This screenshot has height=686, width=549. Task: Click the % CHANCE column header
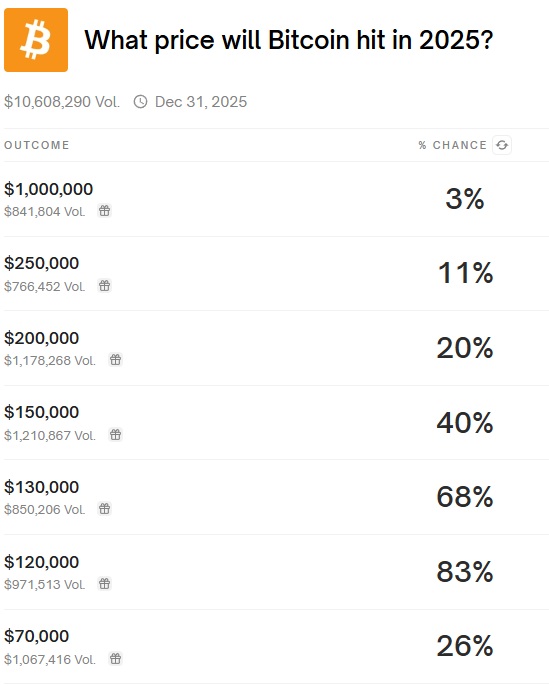coord(453,145)
